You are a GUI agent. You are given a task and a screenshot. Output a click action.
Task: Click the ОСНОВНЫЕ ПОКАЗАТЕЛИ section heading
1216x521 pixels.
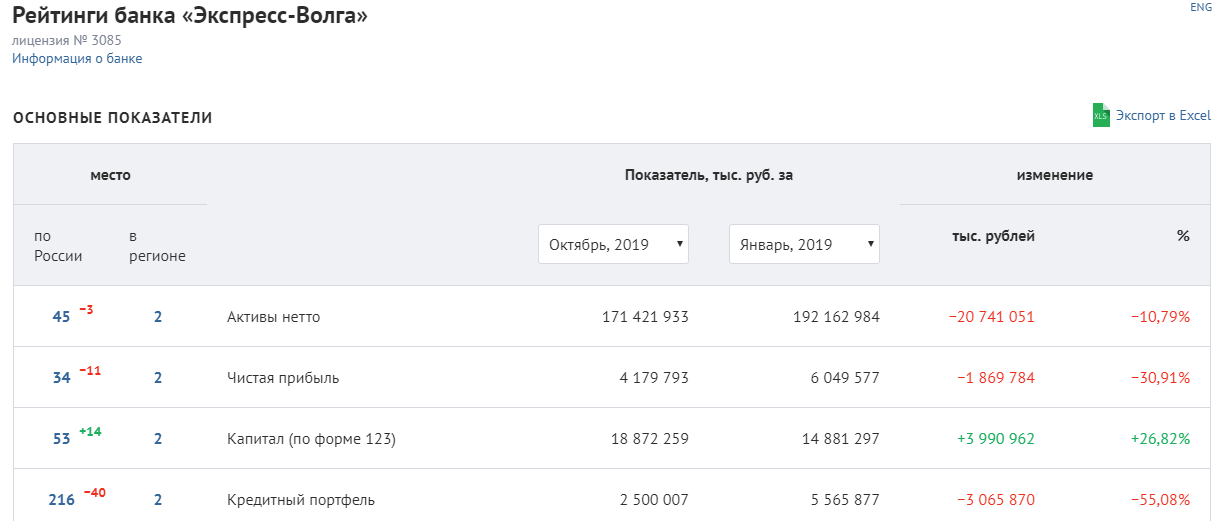(x=113, y=118)
